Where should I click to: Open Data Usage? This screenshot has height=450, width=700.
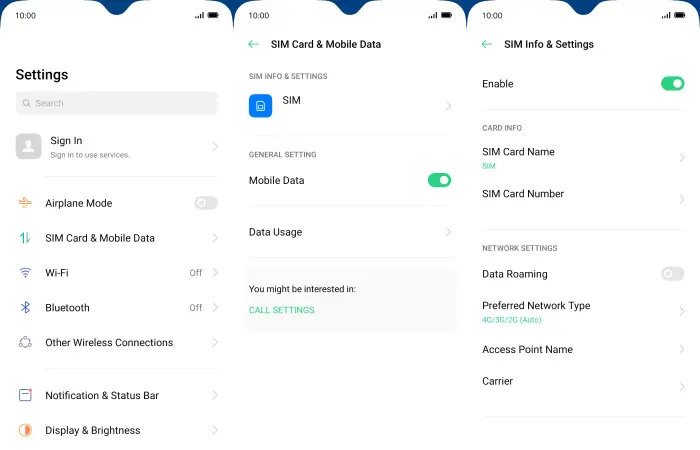point(350,232)
